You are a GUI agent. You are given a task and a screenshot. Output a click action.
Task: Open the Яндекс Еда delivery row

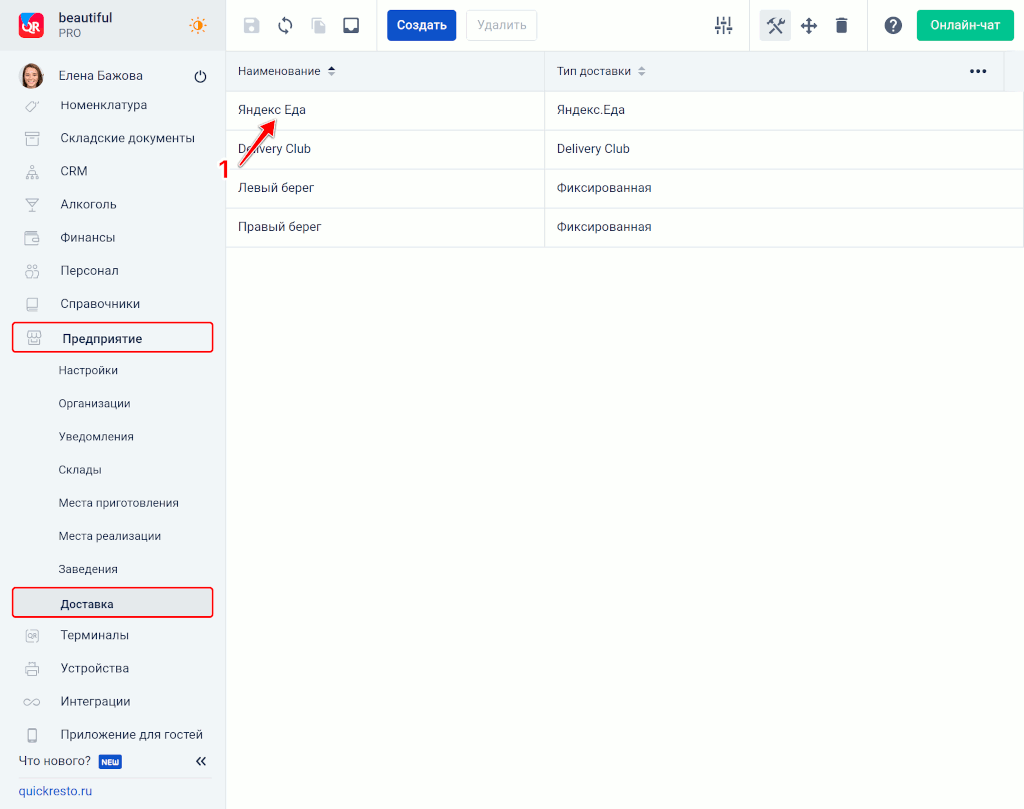point(624,110)
